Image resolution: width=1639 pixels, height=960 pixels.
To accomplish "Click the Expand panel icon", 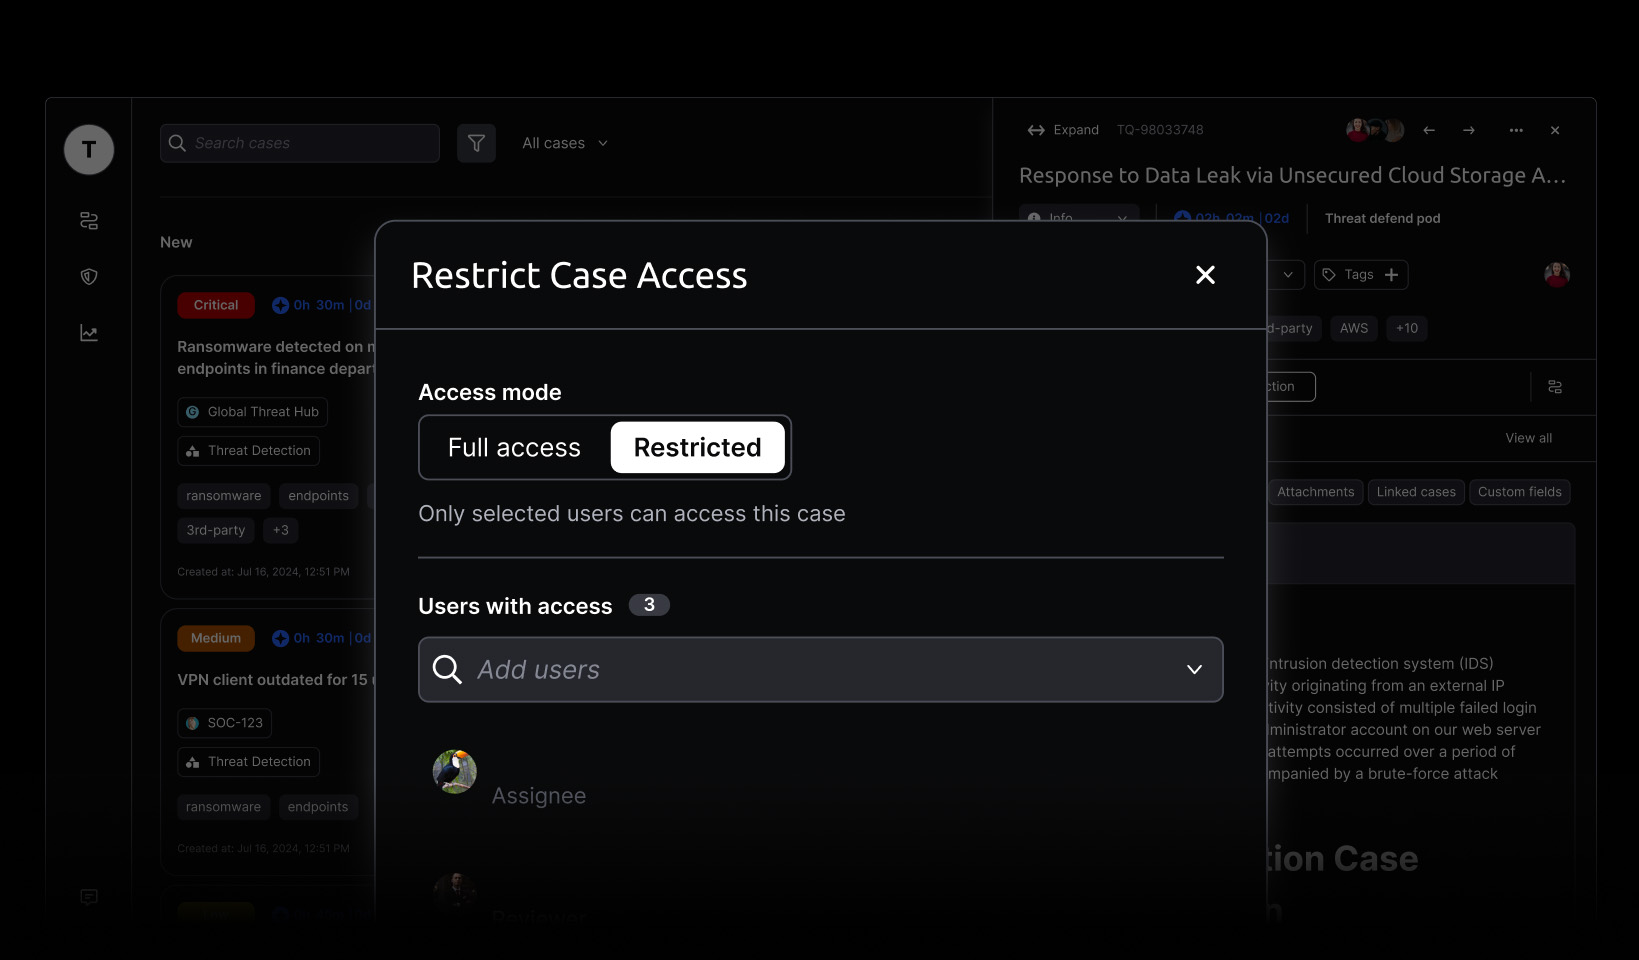I will 1036,130.
